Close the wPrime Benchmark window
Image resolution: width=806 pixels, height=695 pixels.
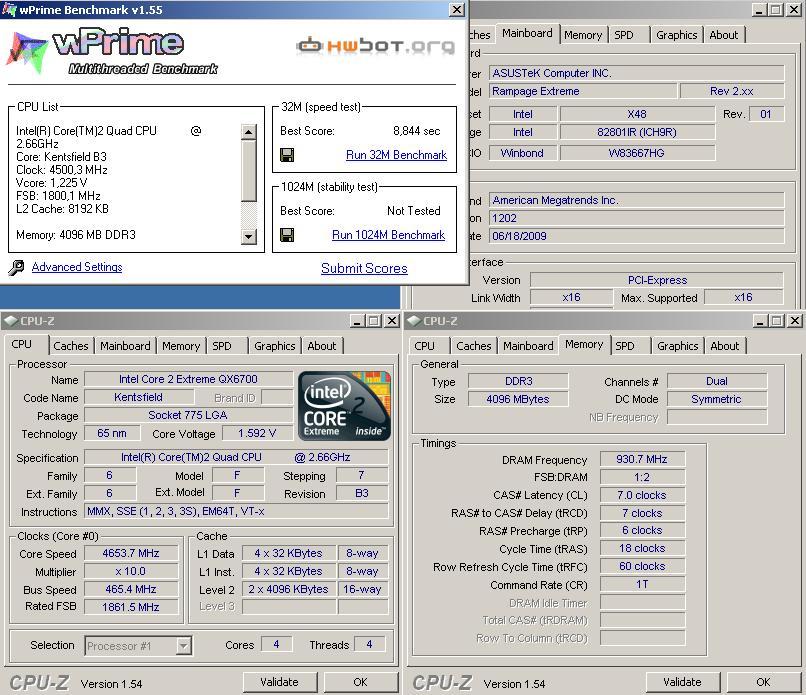(x=456, y=9)
